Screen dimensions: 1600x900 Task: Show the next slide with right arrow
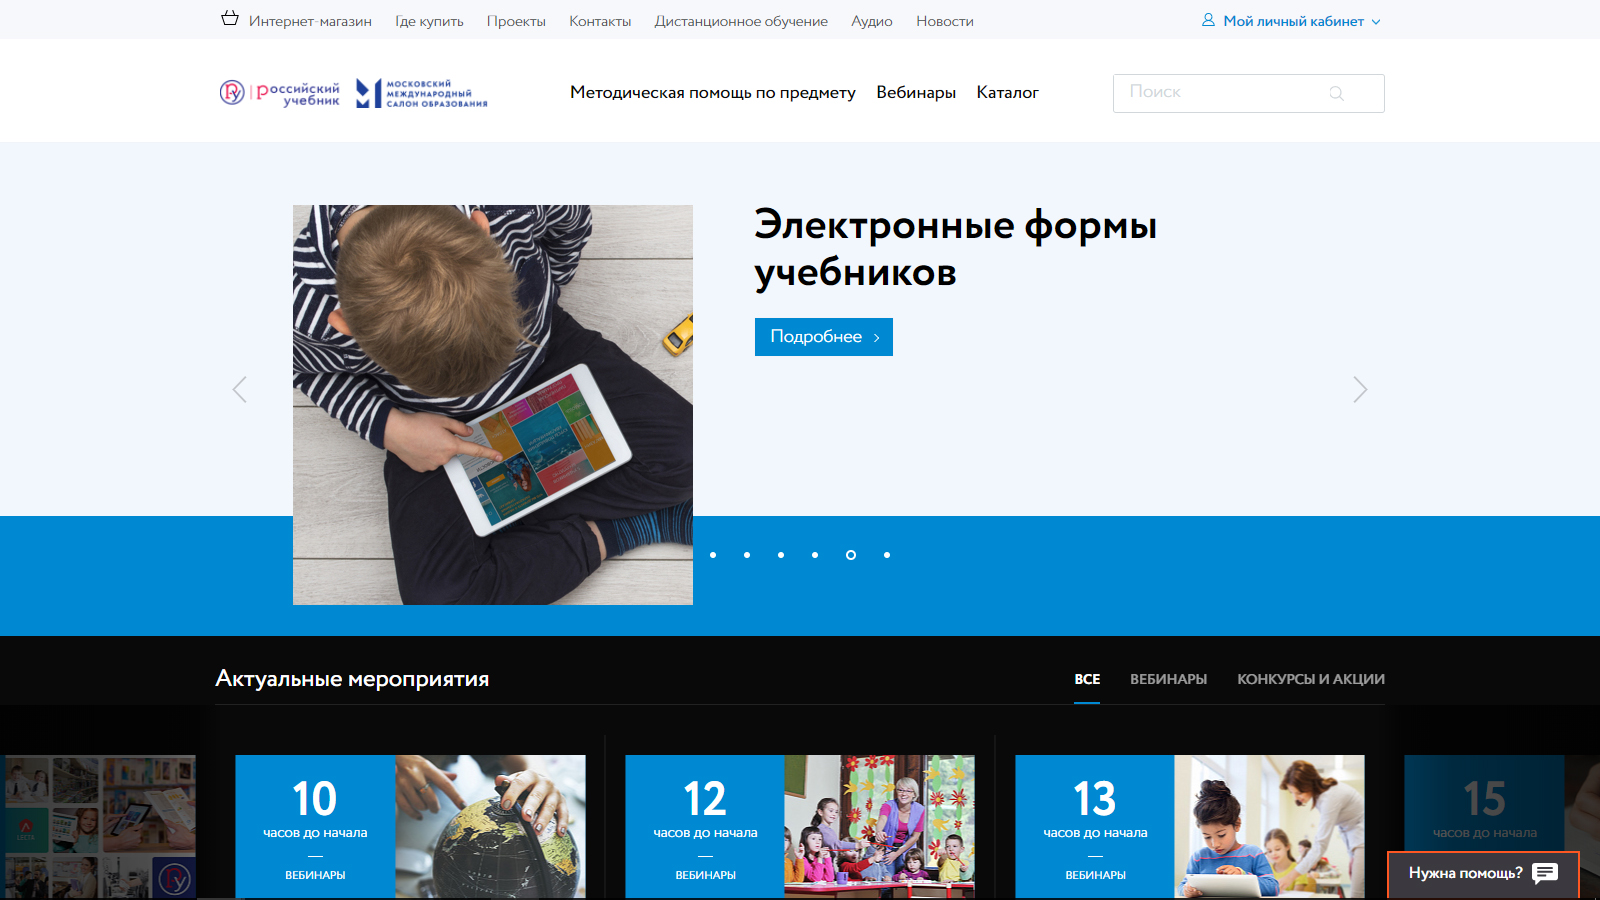coord(1360,389)
